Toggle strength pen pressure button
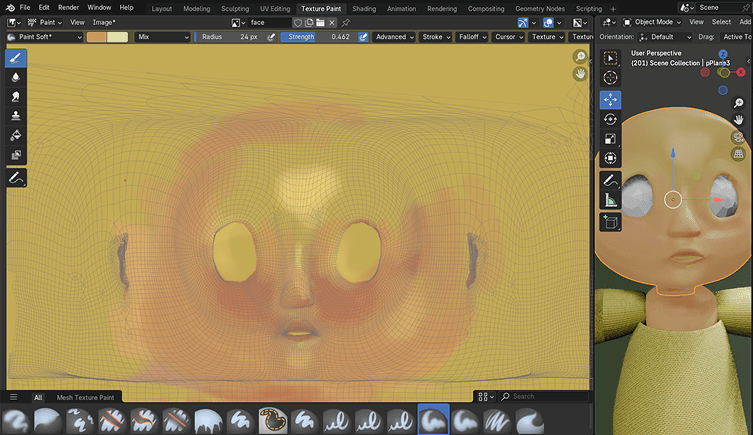This screenshot has height=435, width=753. (364, 37)
